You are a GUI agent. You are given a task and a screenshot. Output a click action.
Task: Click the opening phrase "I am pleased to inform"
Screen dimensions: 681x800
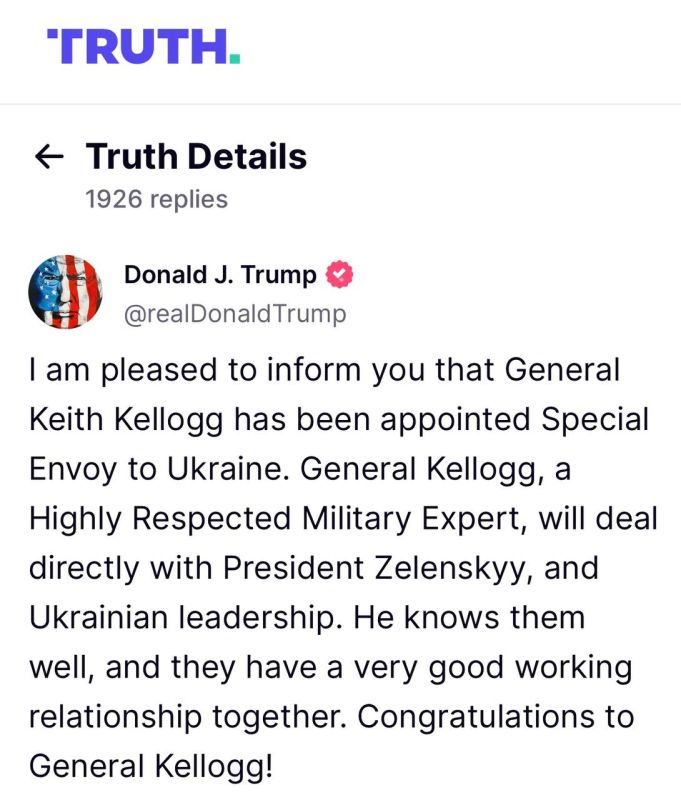coord(195,369)
